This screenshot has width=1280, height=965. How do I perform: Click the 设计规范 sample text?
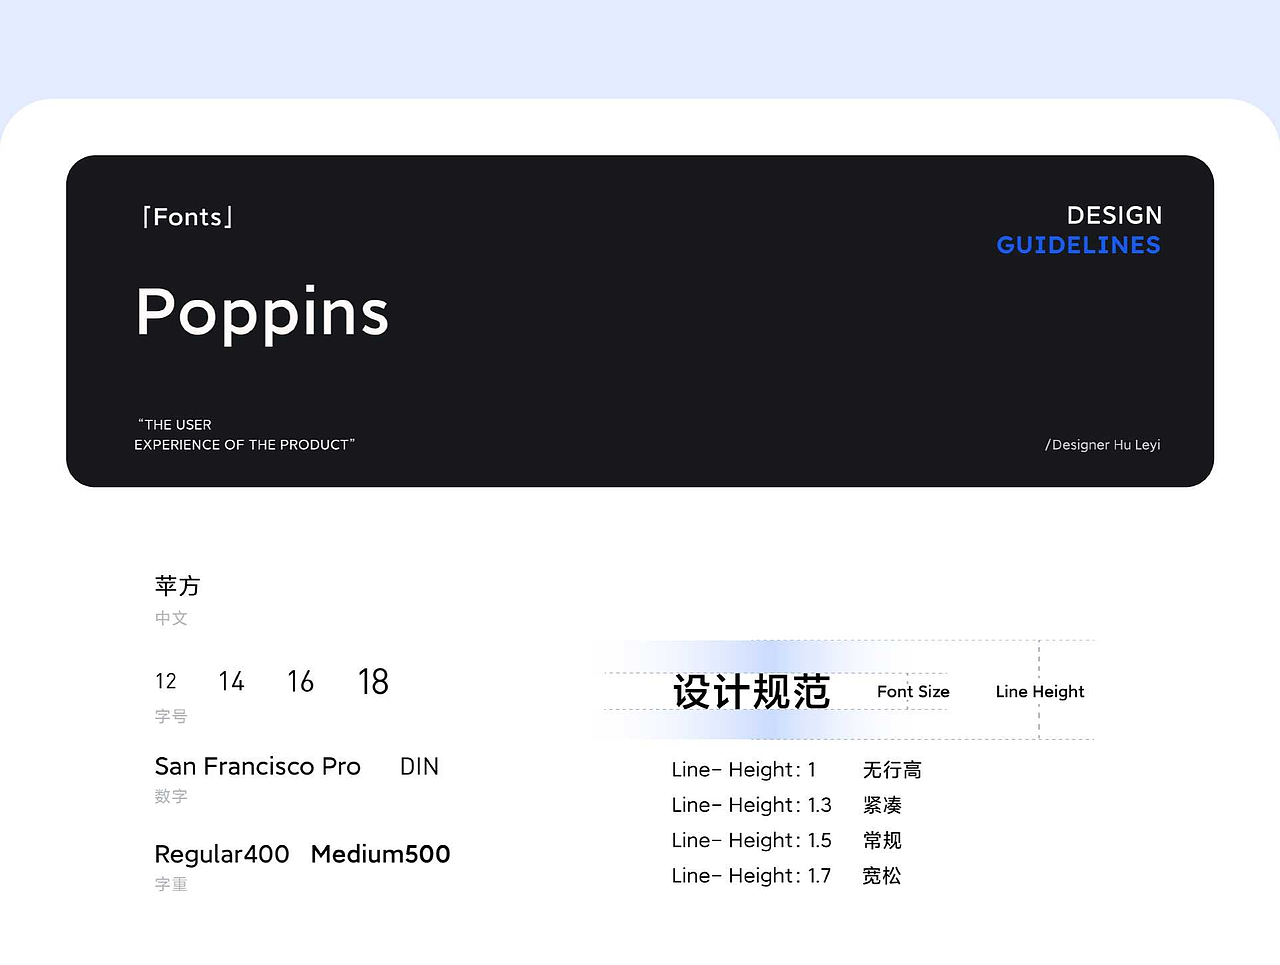(751, 692)
